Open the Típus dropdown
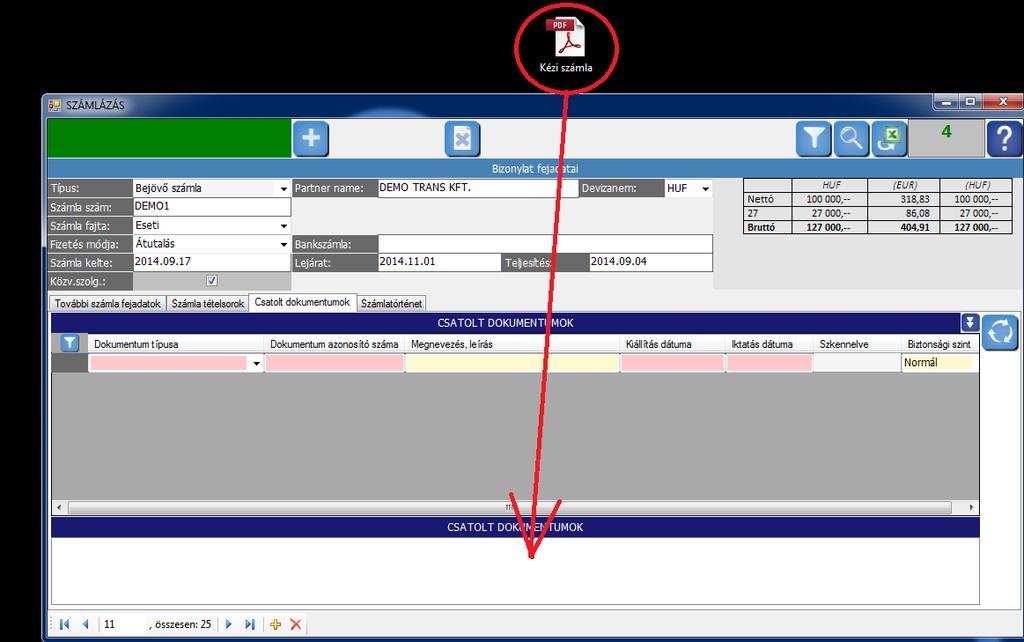The image size is (1024, 642). (x=283, y=189)
